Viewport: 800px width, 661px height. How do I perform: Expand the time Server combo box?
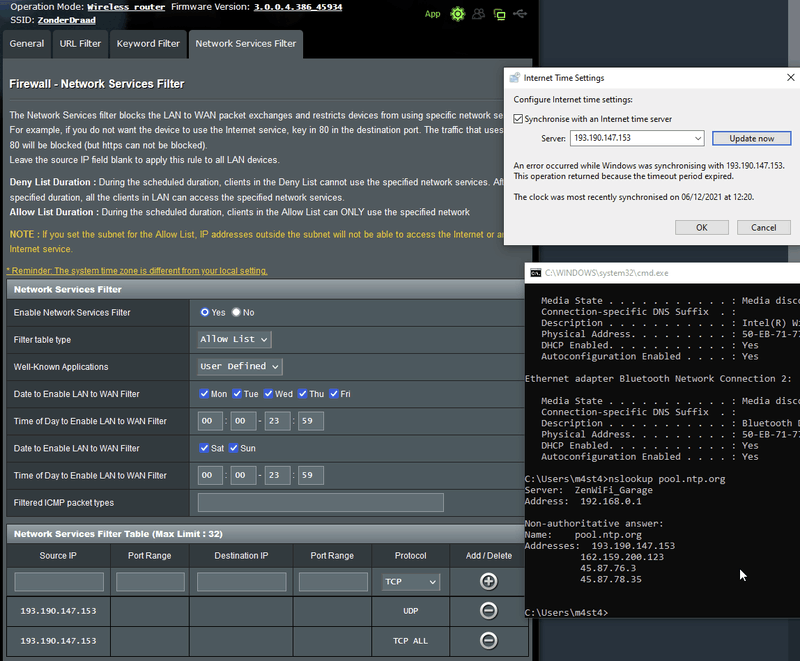tap(698, 138)
